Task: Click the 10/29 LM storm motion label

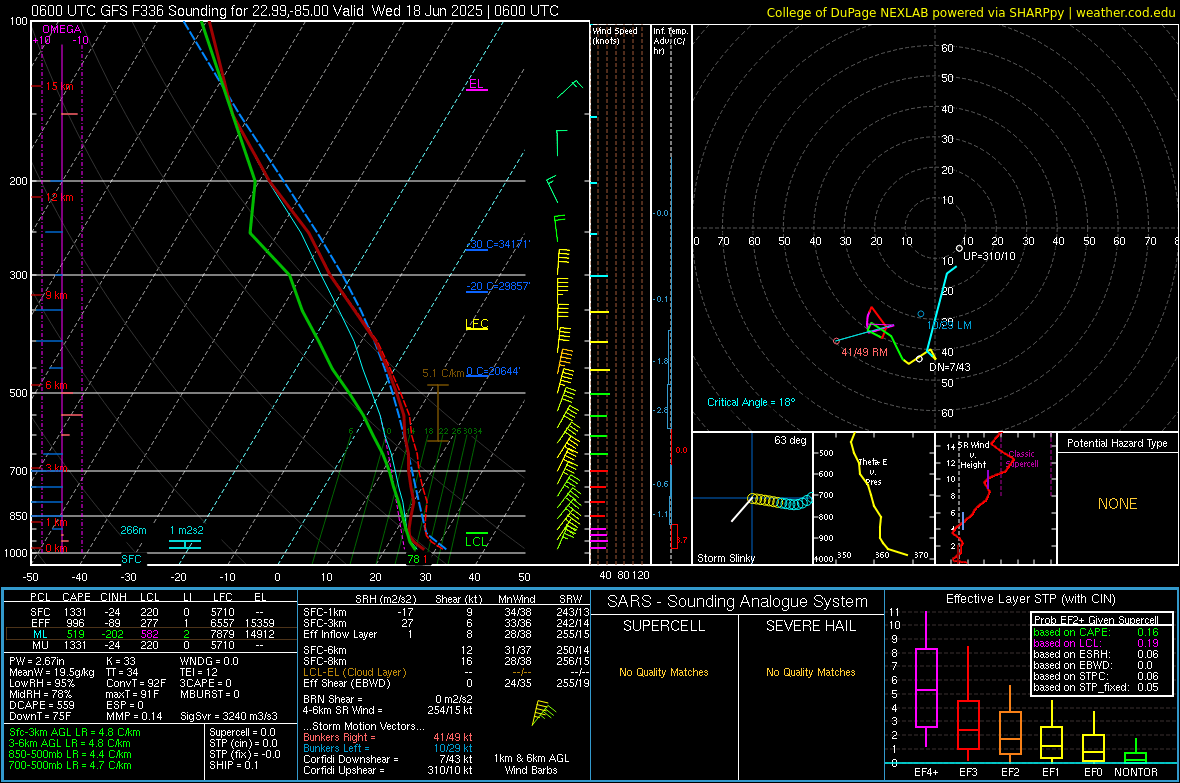Action: pyautogui.click(x=949, y=325)
